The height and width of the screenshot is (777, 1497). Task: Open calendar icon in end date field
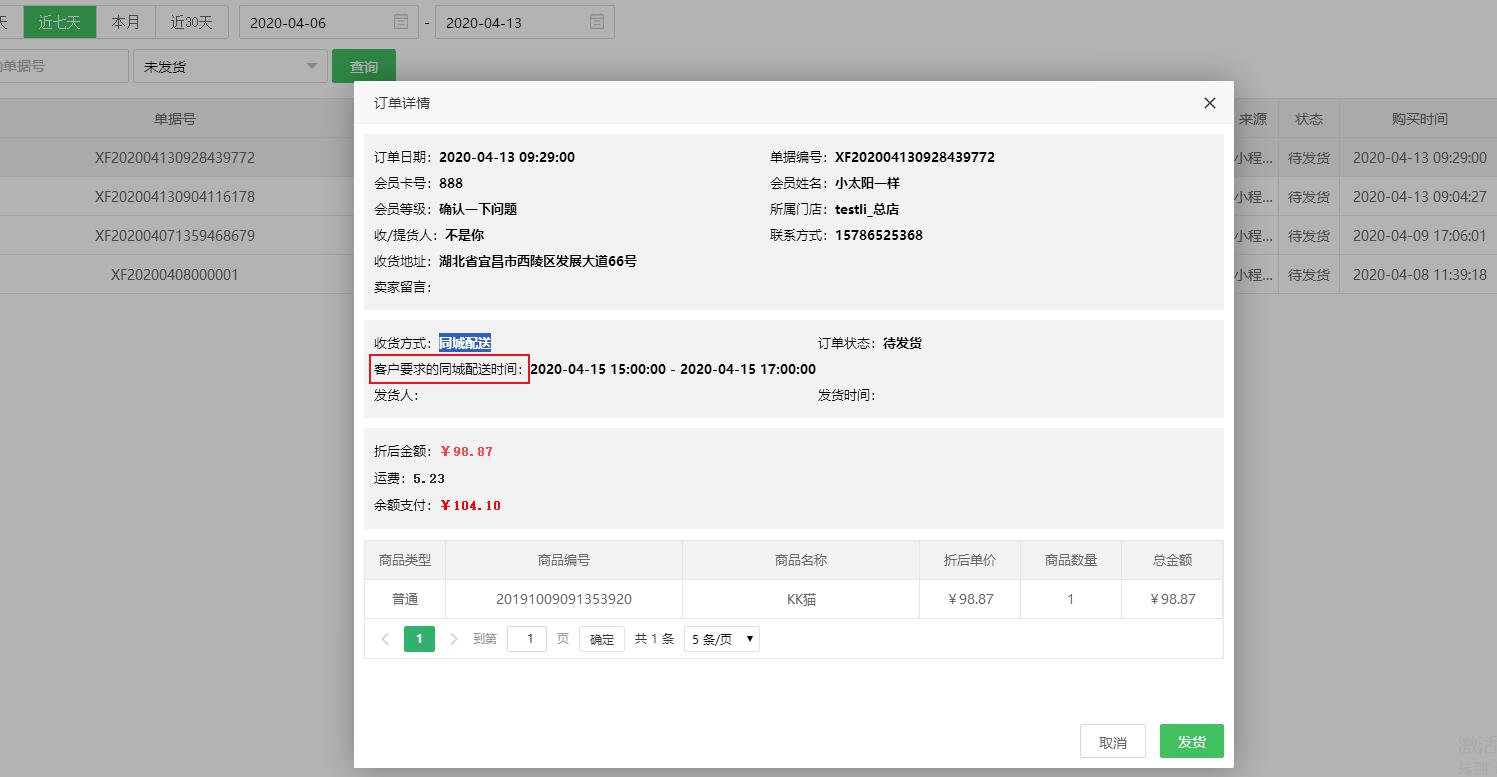point(597,22)
